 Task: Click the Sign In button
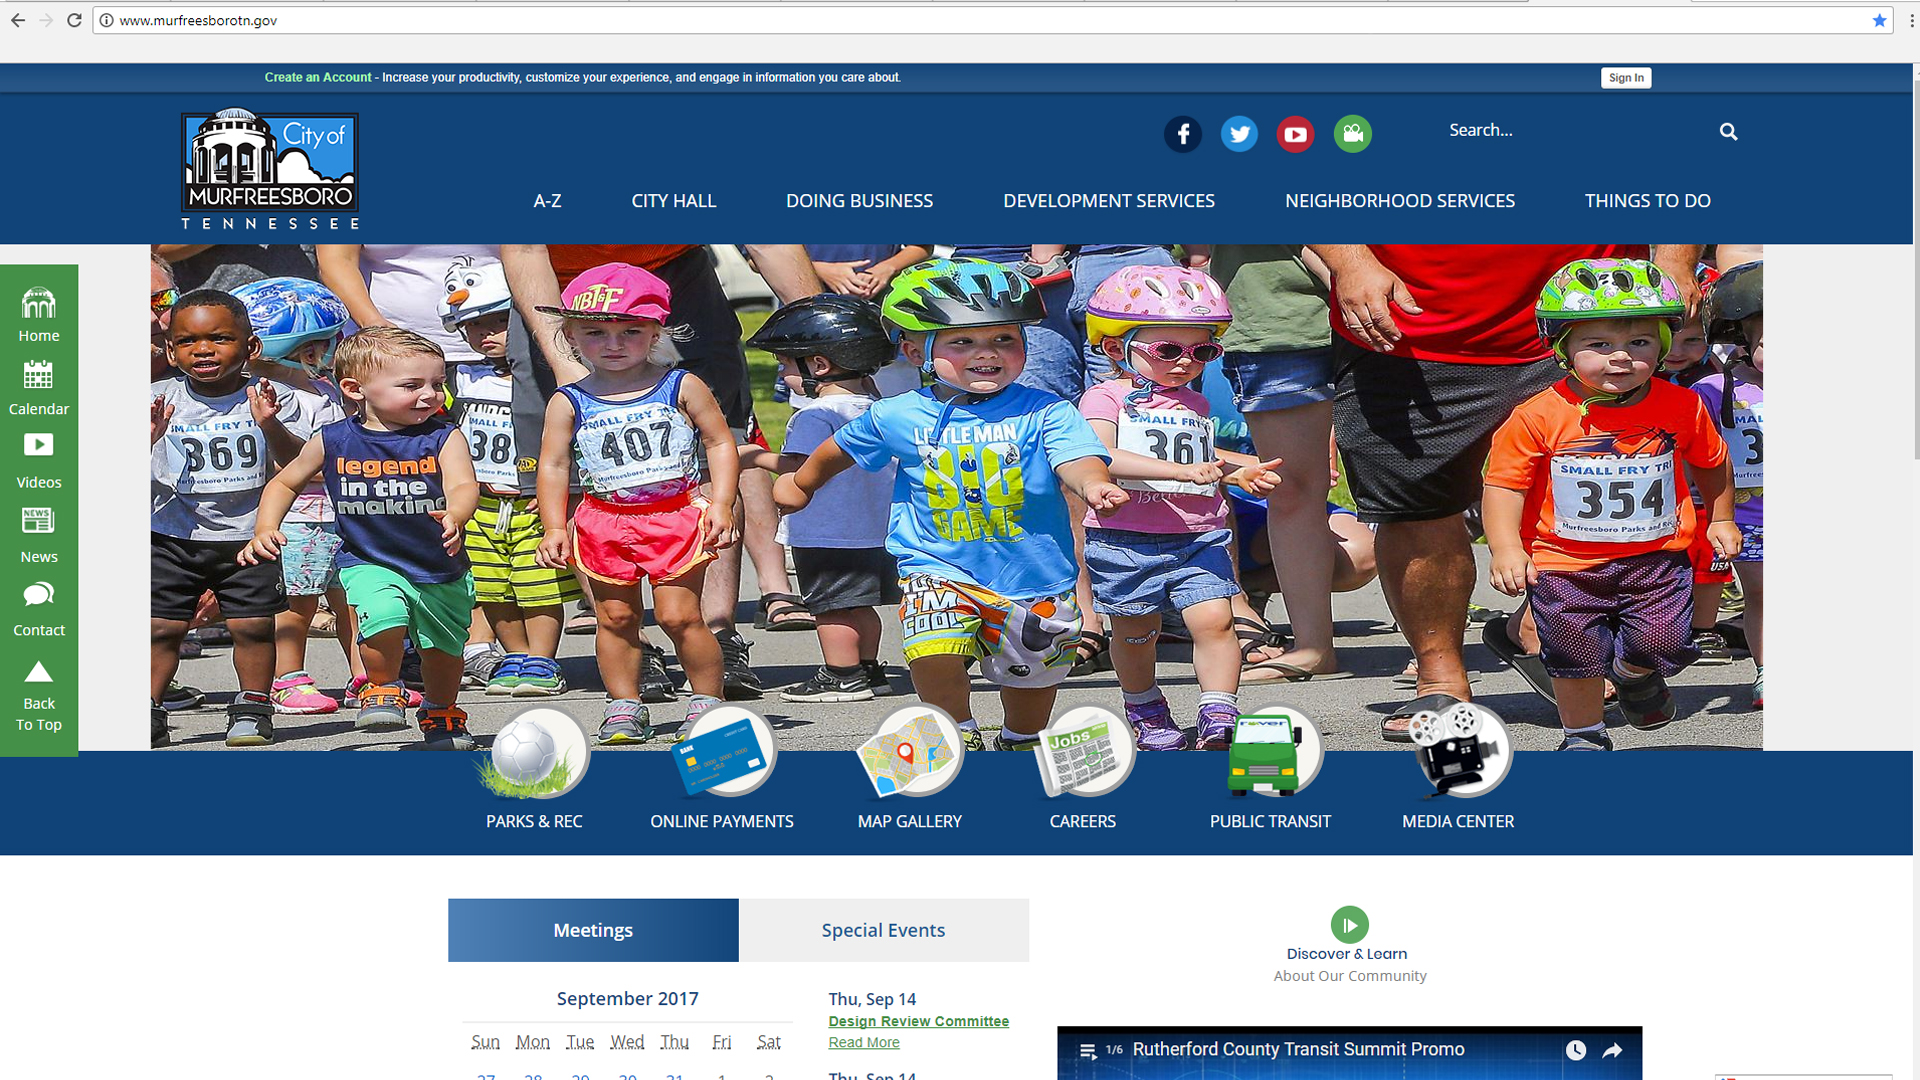(x=1625, y=78)
